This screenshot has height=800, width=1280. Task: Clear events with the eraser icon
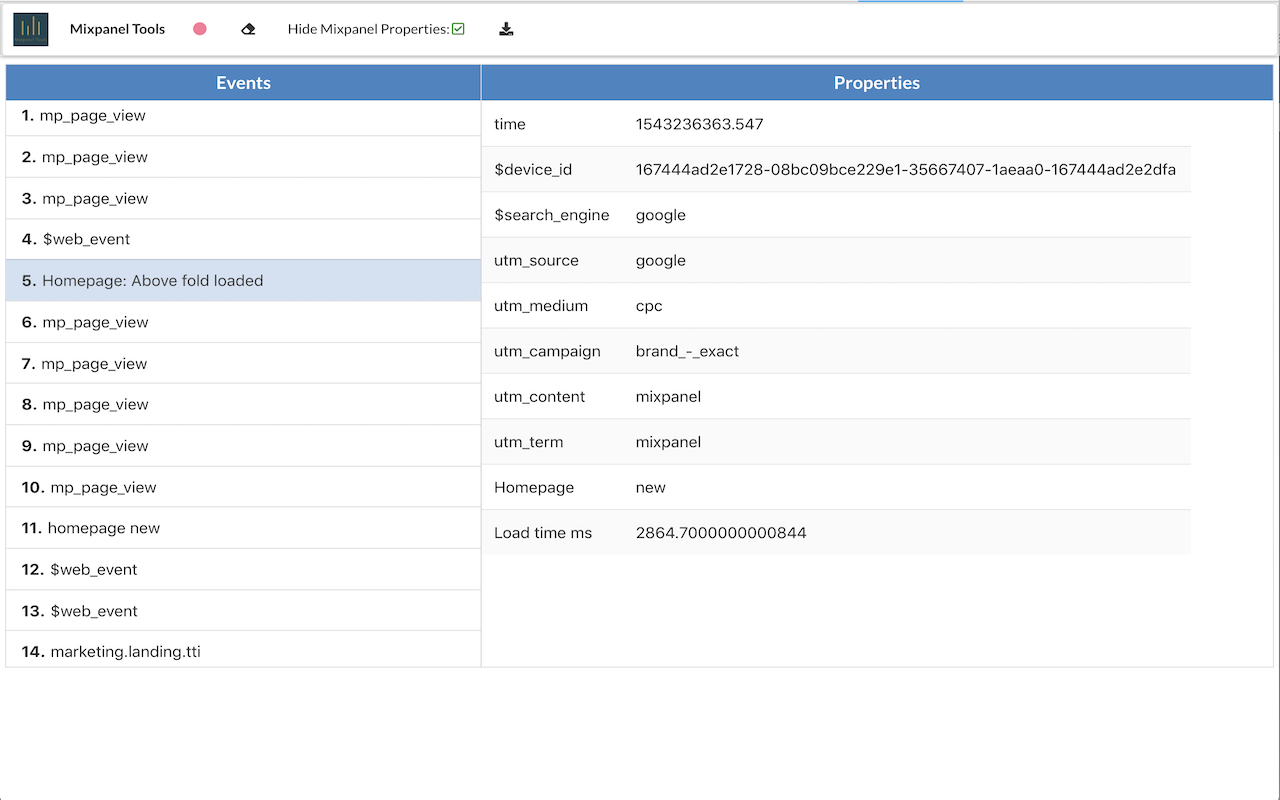point(248,29)
